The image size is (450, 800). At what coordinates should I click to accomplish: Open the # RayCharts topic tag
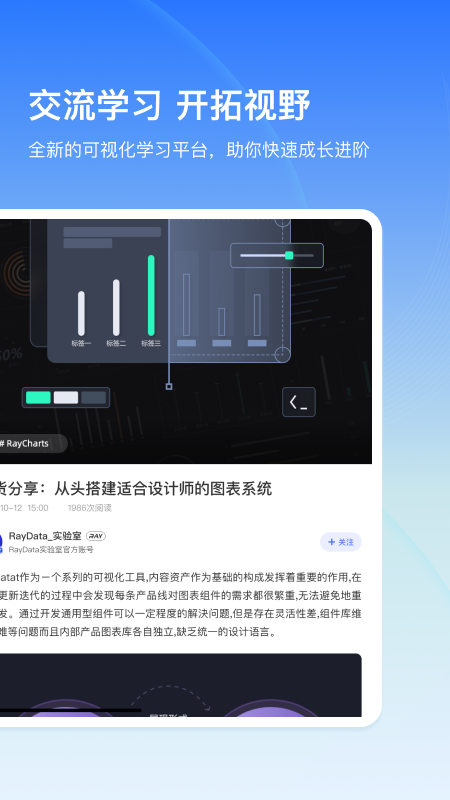(x=32, y=443)
